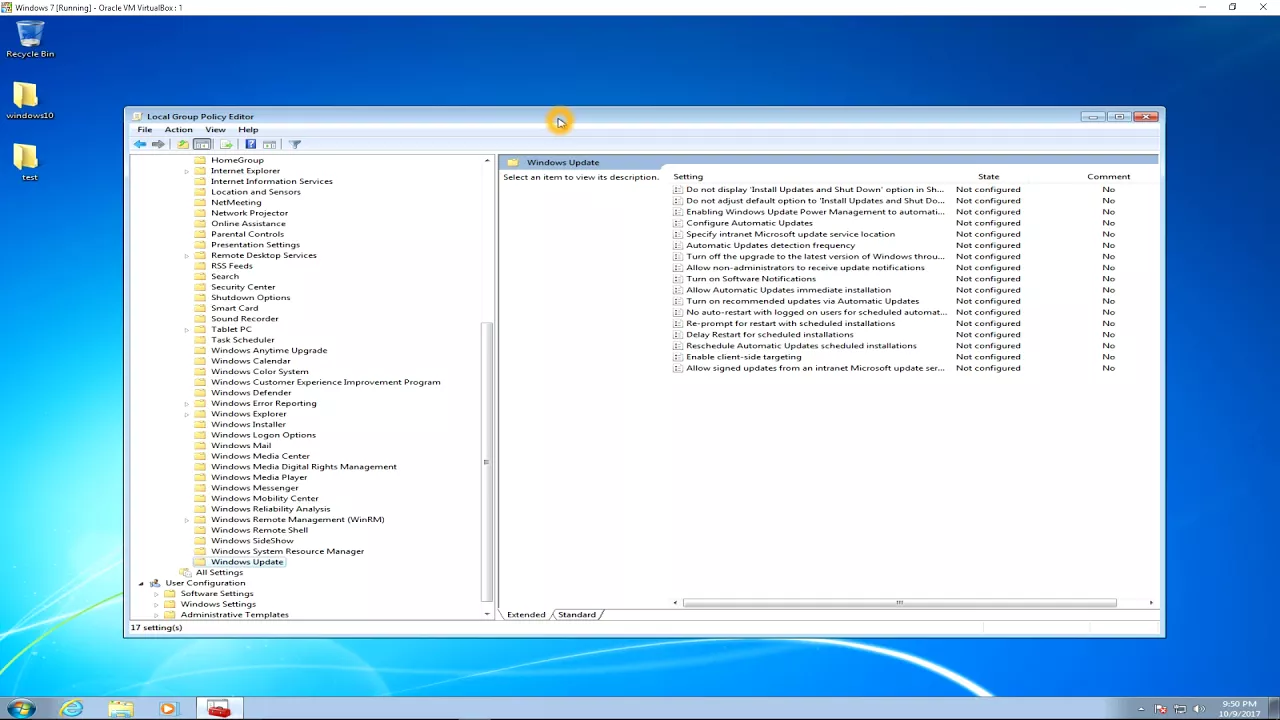Open the taskbar clock showing 9:50 PM
The width and height of the screenshot is (1280, 720).
click(x=1238, y=709)
